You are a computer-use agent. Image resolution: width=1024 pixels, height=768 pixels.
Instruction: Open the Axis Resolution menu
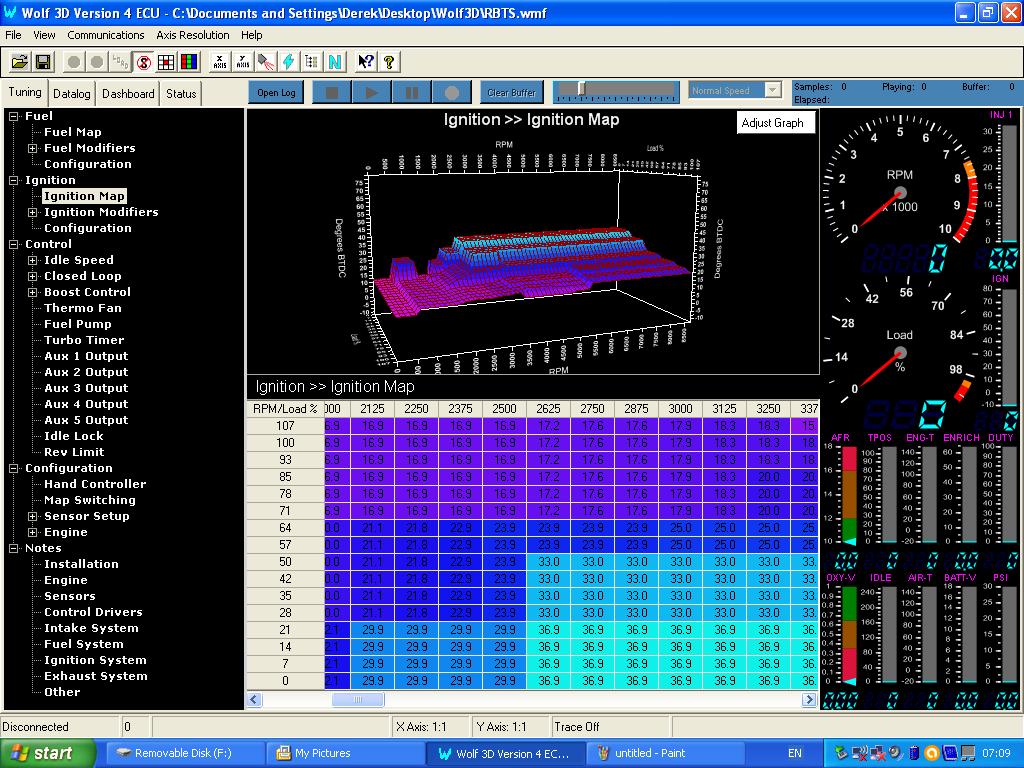click(192, 35)
